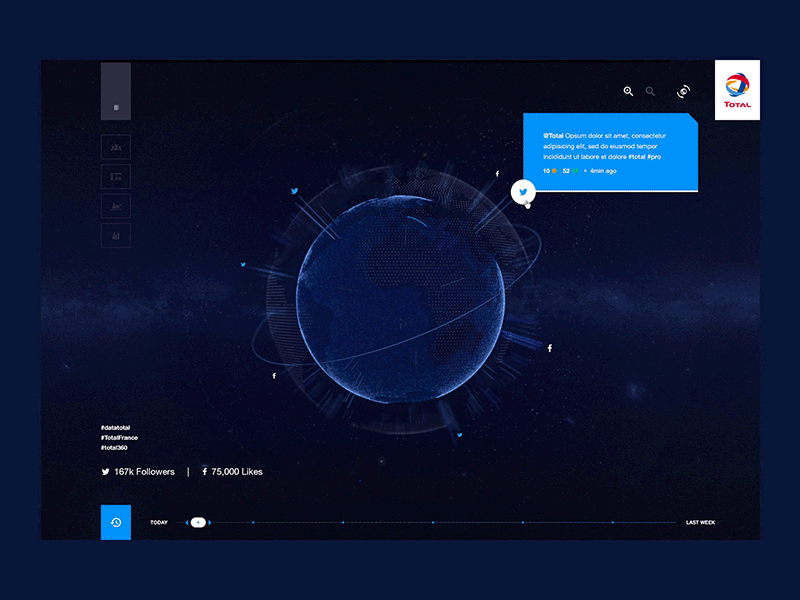
Task: Activate the 360° rotation icon
Action: pos(683,91)
